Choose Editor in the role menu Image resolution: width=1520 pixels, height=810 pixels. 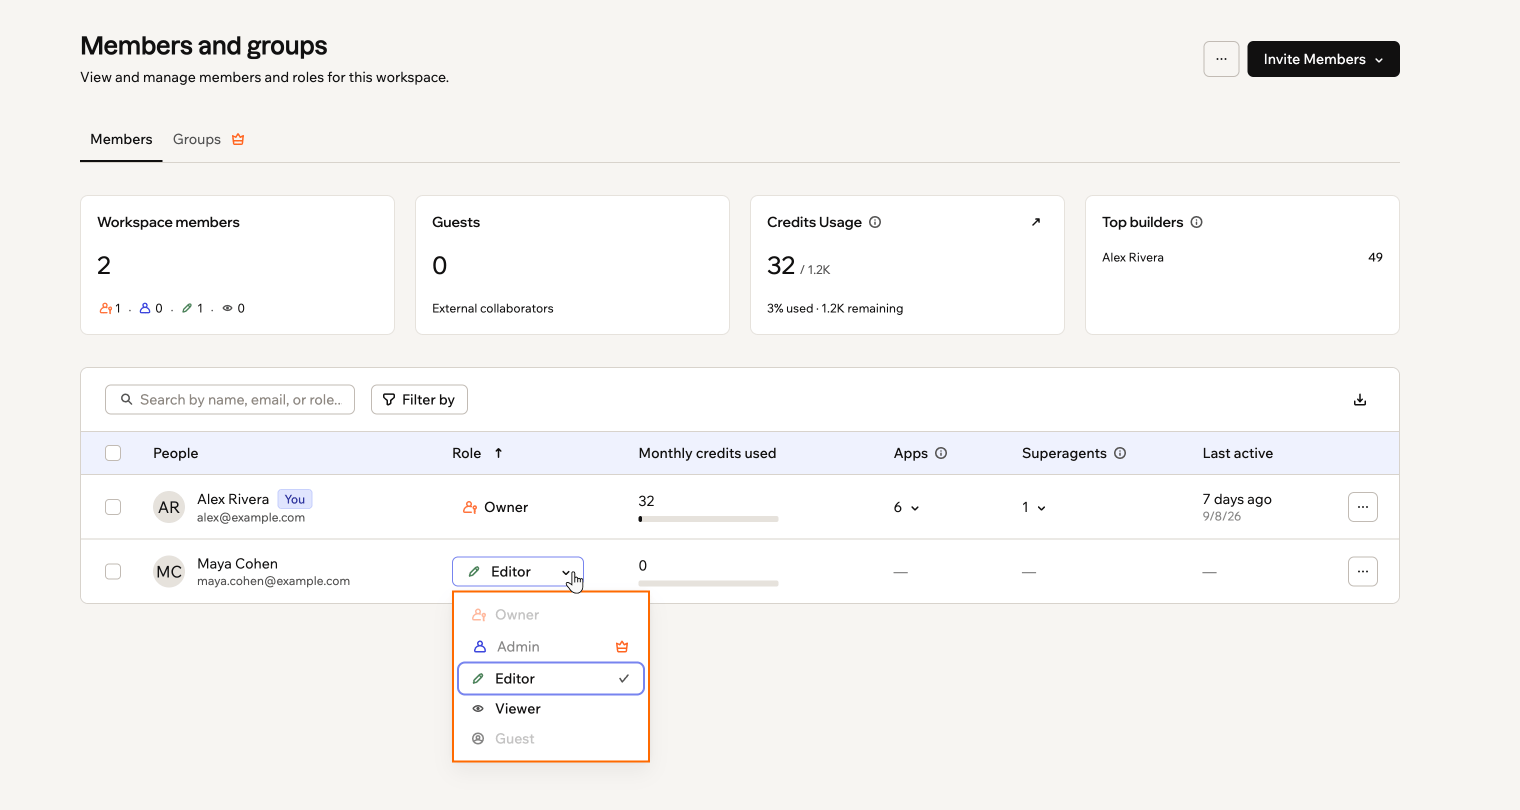click(551, 678)
